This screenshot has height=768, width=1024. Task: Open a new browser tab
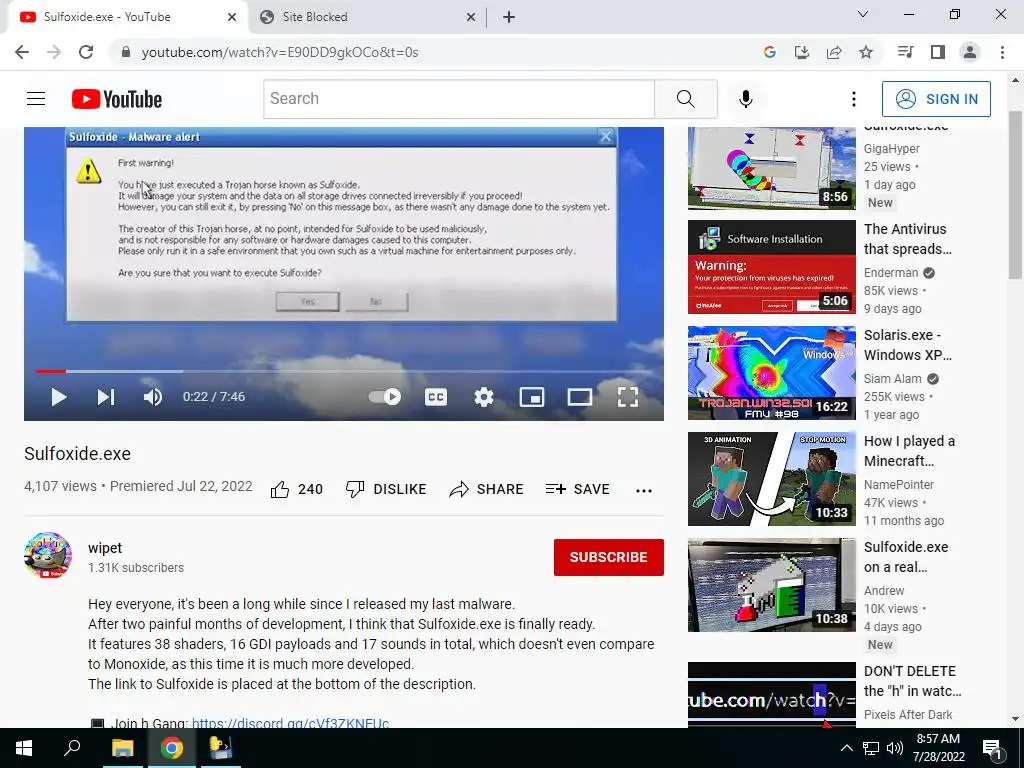click(x=509, y=17)
